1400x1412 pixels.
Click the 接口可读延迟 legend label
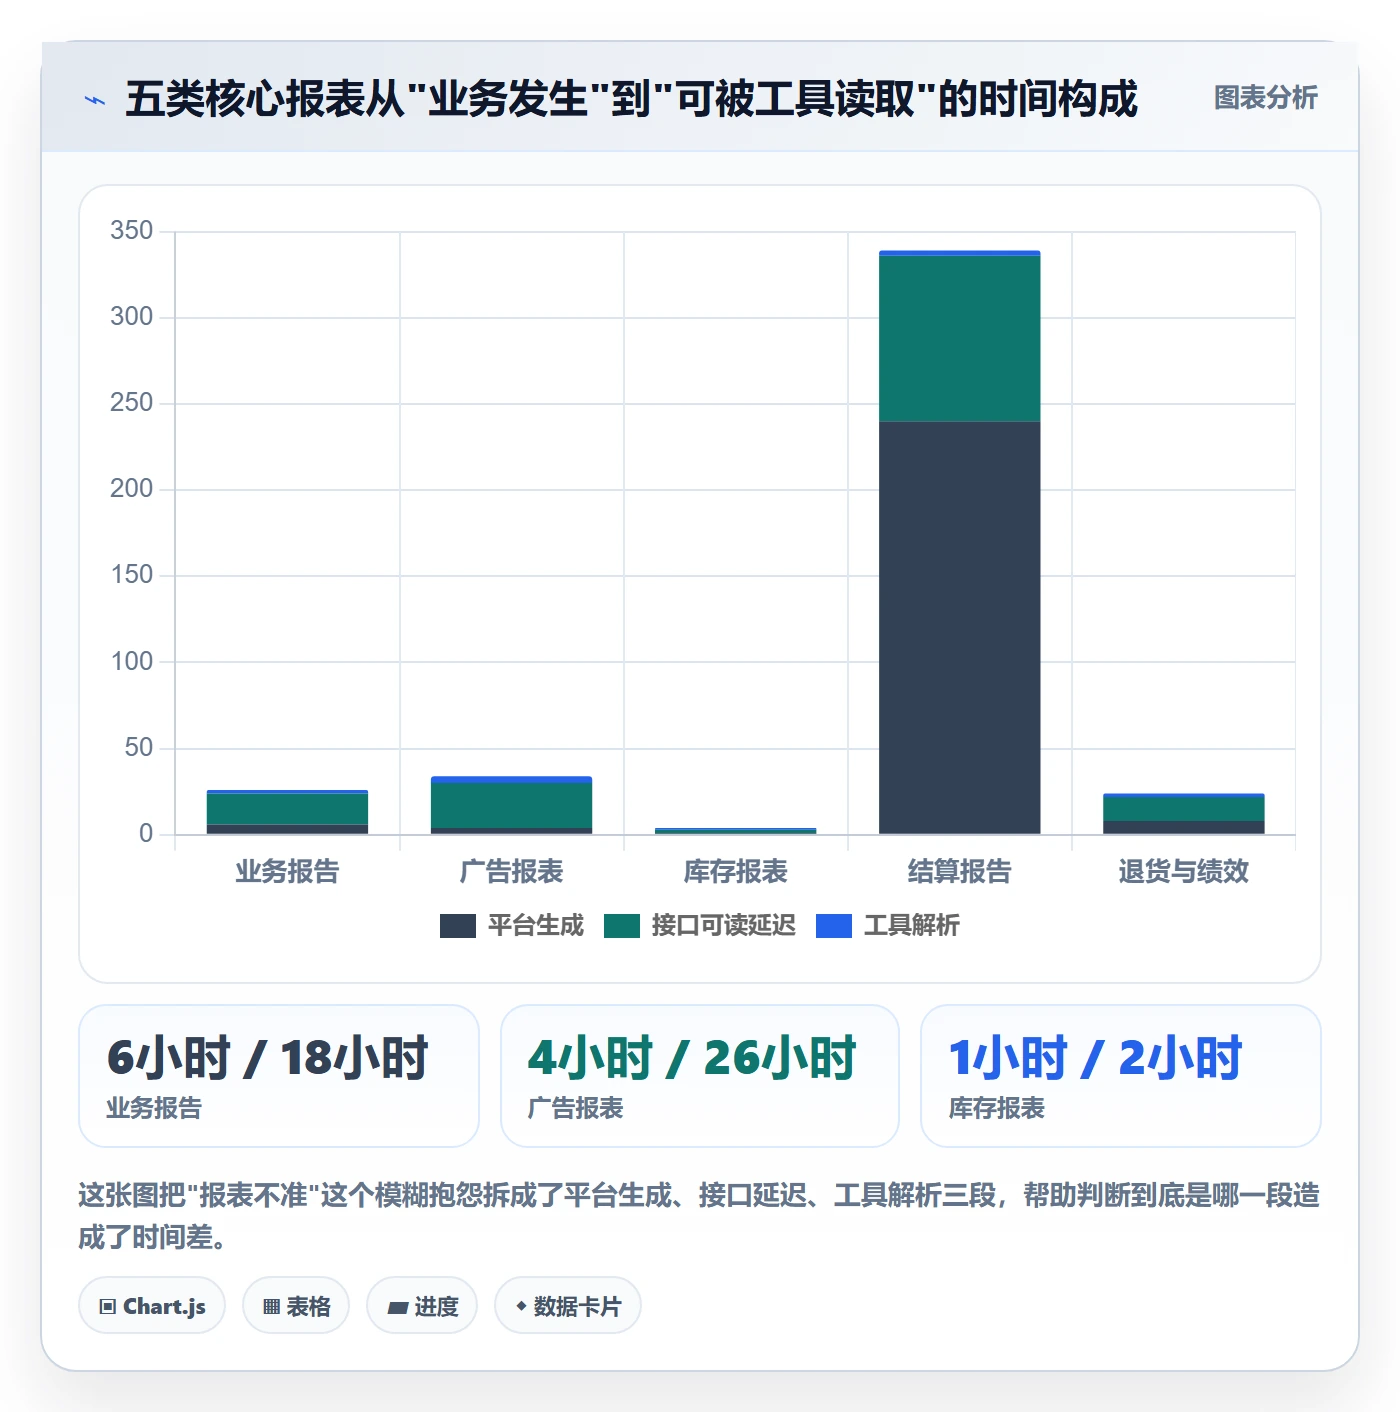[x=723, y=926]
